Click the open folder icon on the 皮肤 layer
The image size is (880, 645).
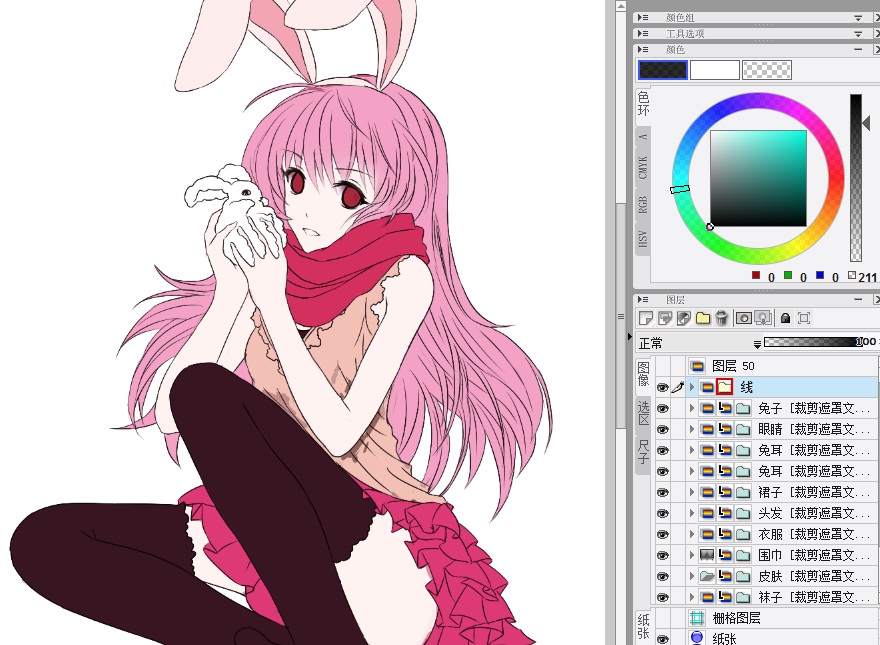coord(707,576)
